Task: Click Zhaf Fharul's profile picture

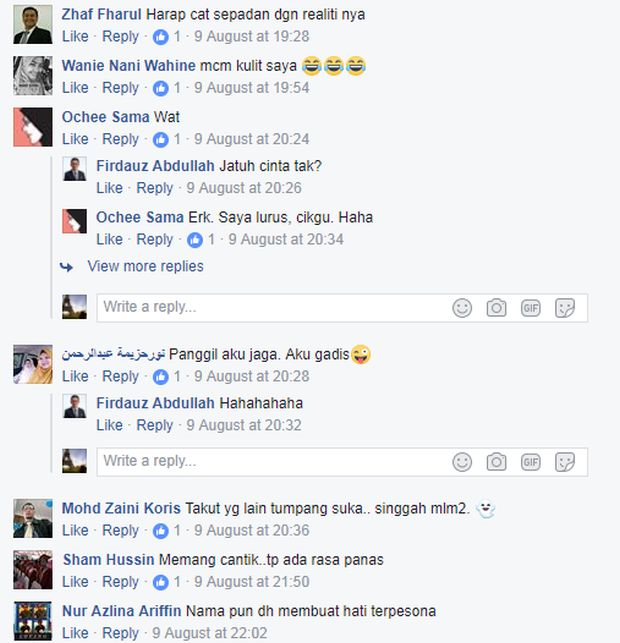Action: point(33,25)
